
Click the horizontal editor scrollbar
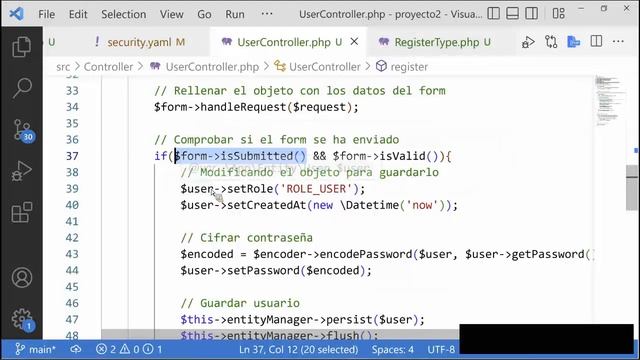point(280,334)
